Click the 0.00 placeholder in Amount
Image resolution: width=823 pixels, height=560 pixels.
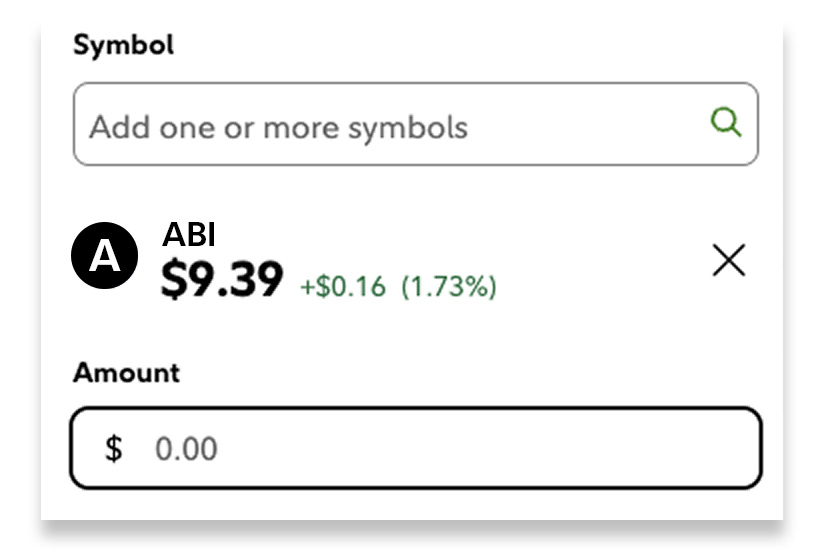(x=185, y=449)
